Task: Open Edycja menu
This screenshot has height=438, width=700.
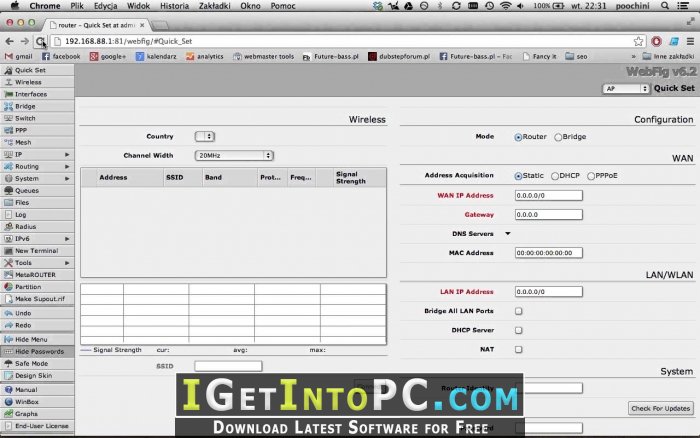Action: pos(105,6)
